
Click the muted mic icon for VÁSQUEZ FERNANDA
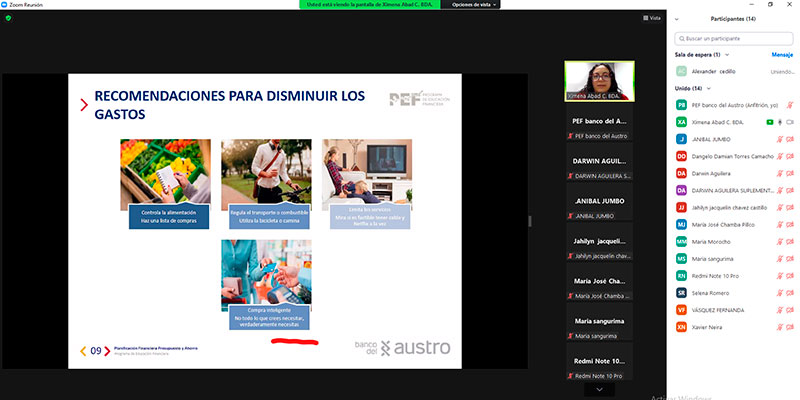(x=780, y=310)
